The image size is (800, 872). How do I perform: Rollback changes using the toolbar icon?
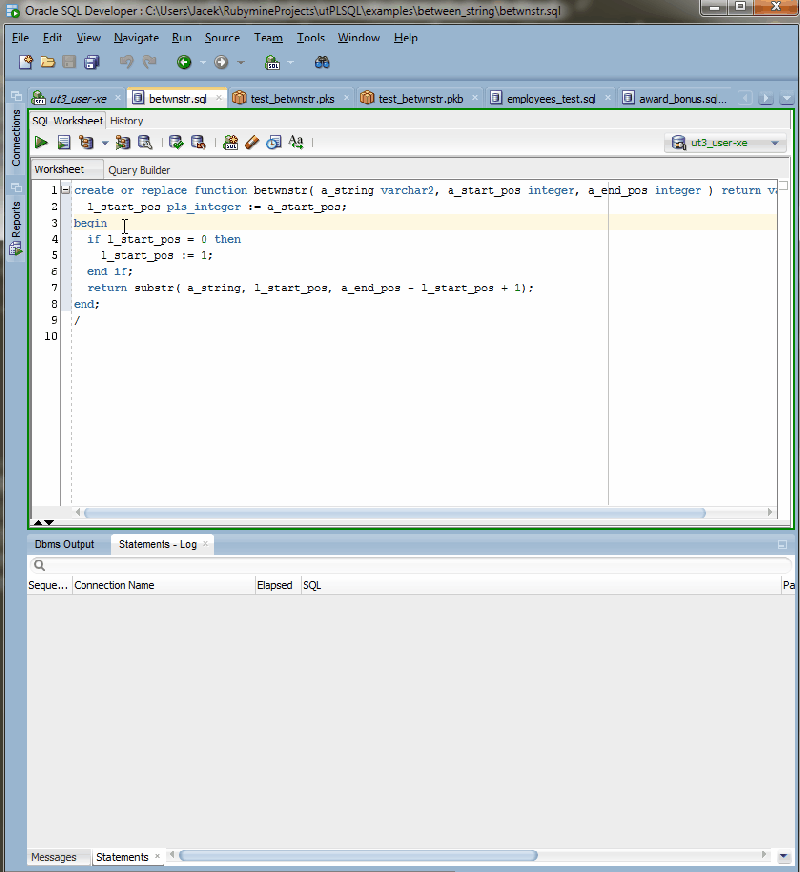click(200, 142)
